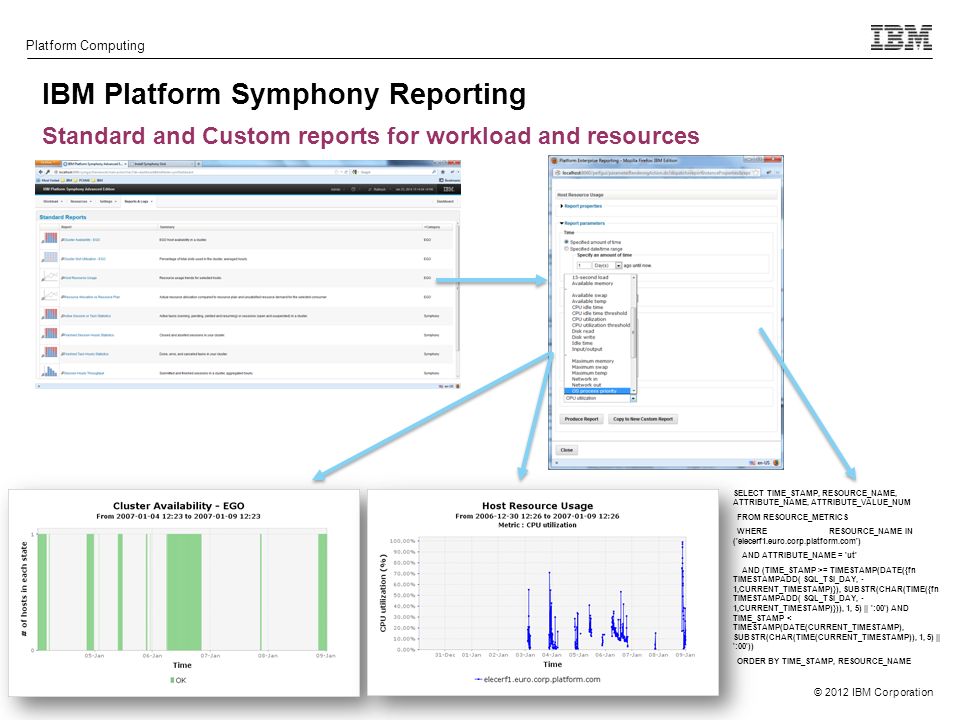Select the 'Specified amount of time' radio button

[x=566, y=242]
